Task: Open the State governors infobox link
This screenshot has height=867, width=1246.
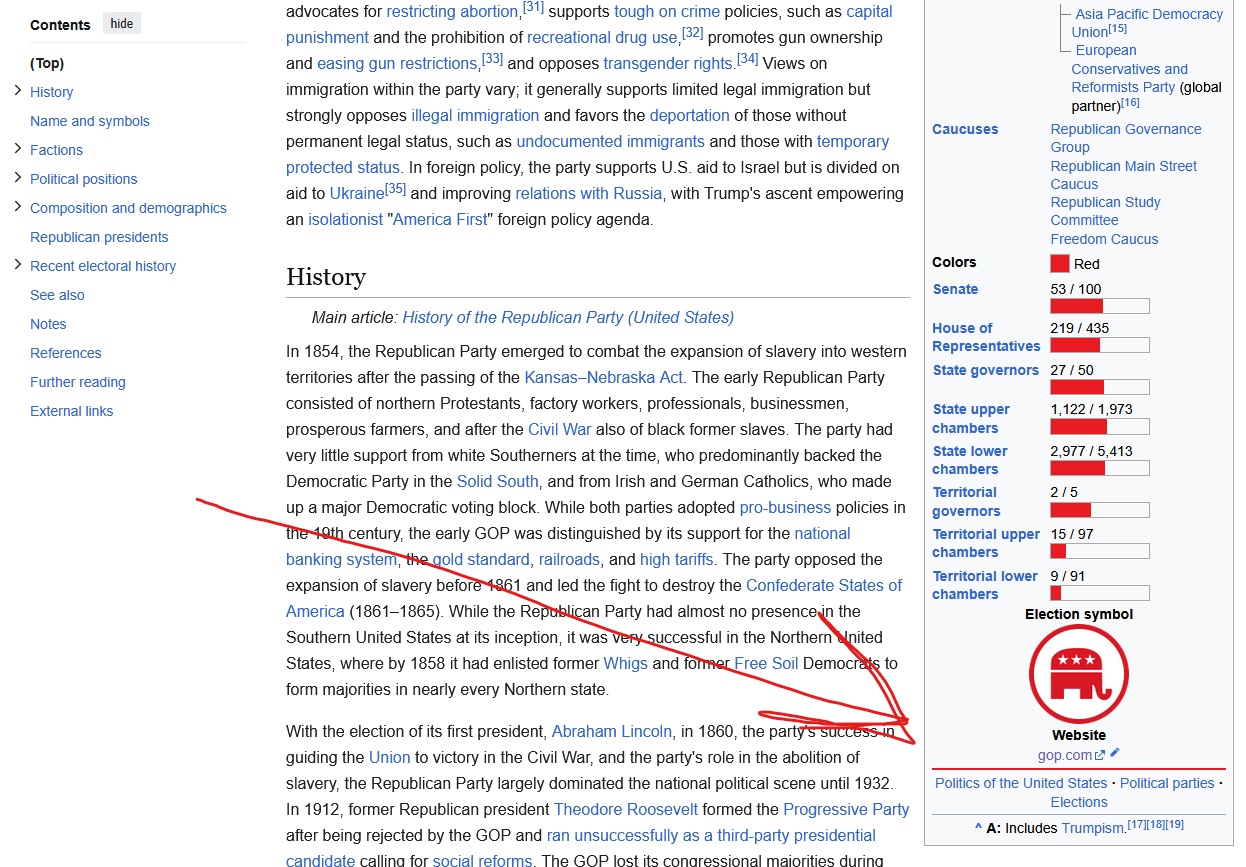Action: click(986, 370)
